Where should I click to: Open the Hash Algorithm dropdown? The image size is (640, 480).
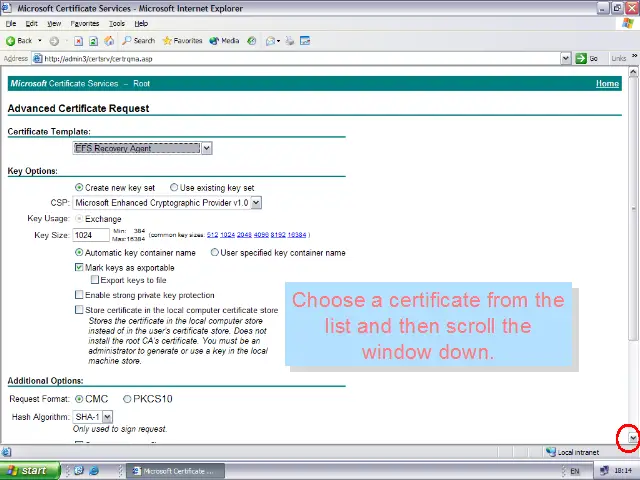coord(107,417)
